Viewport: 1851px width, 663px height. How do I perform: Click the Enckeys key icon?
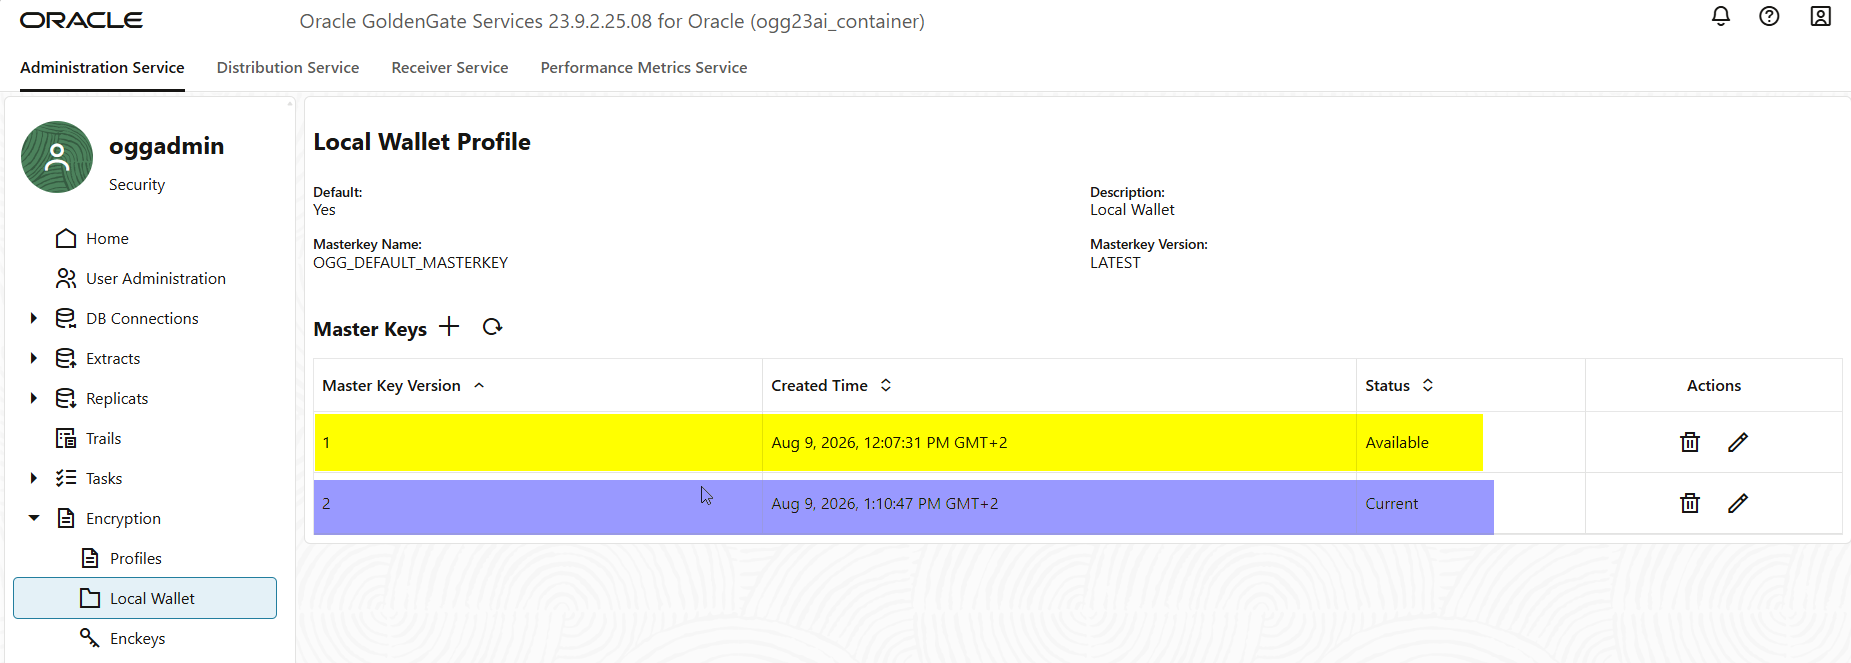pyautogui.click(x=90, y=638)
